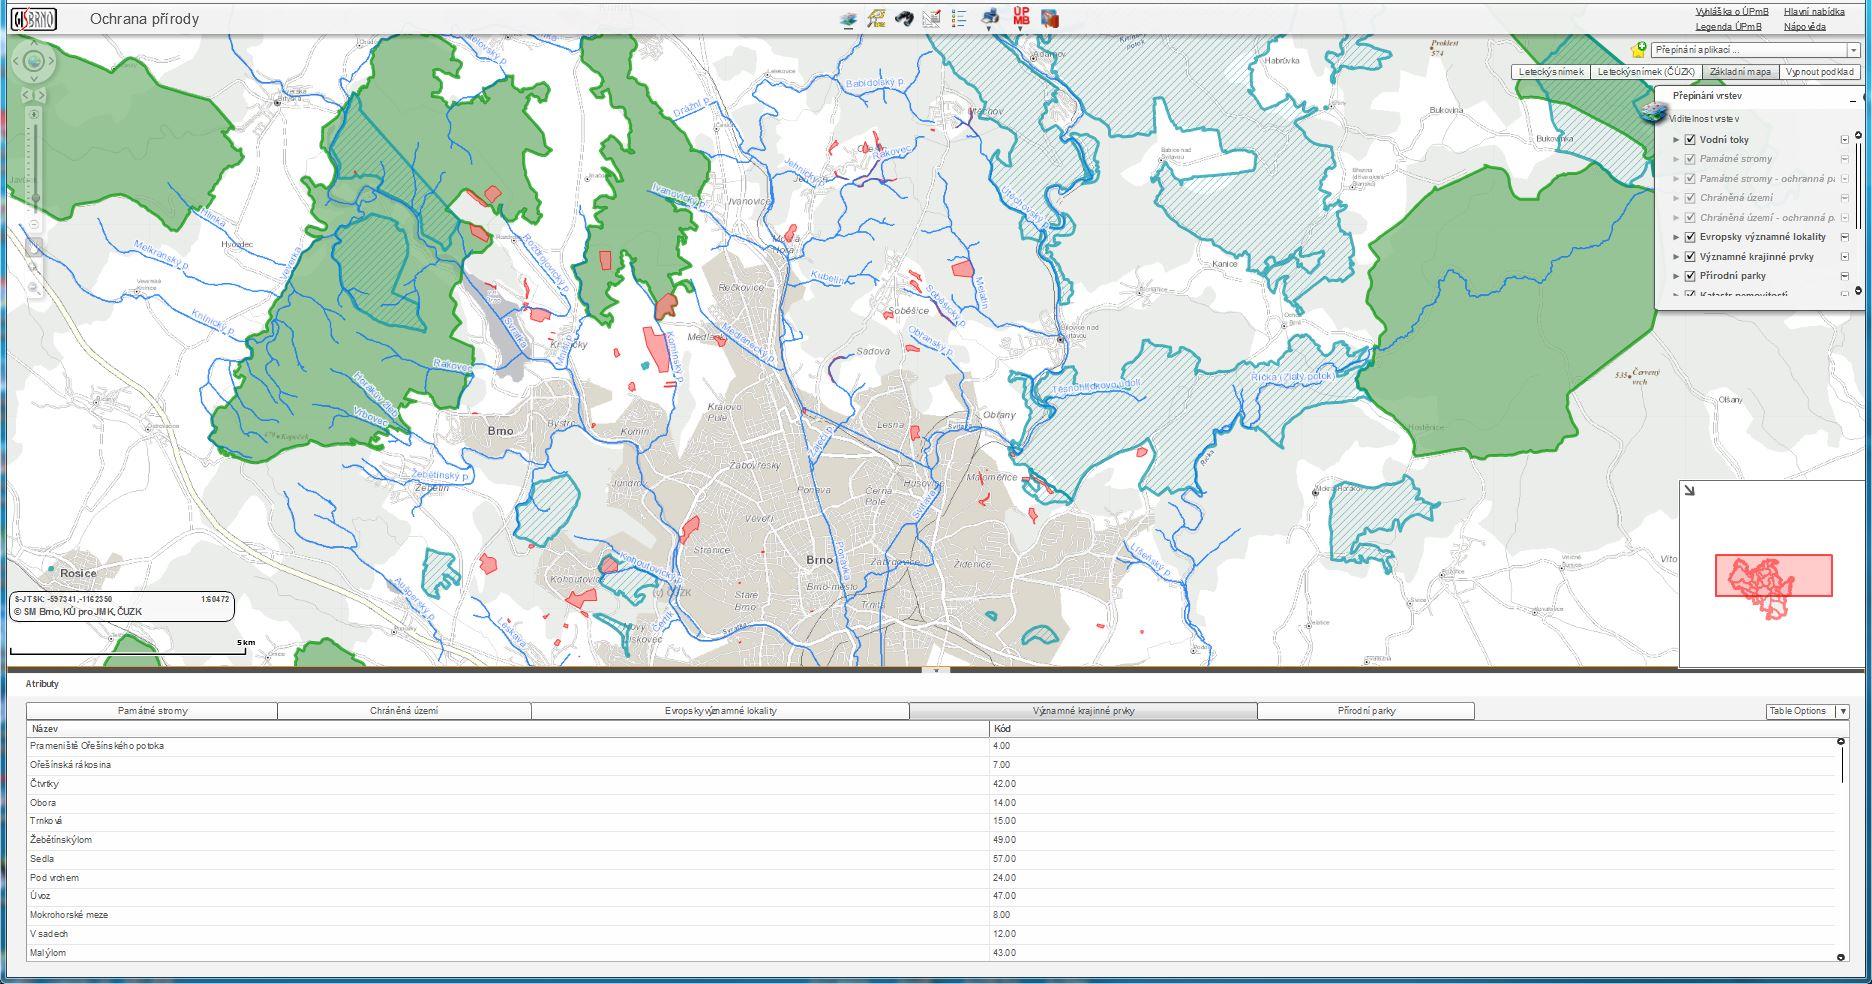Image resolution: width=1872 pixels, height=984 pixels.
Task: Select Základní mapa basemap
Action: (x=1739, y=72)
